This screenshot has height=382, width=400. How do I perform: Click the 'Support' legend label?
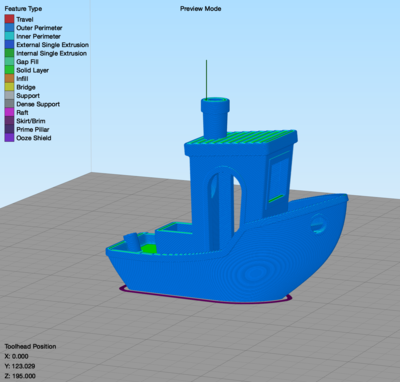point(28,96)
